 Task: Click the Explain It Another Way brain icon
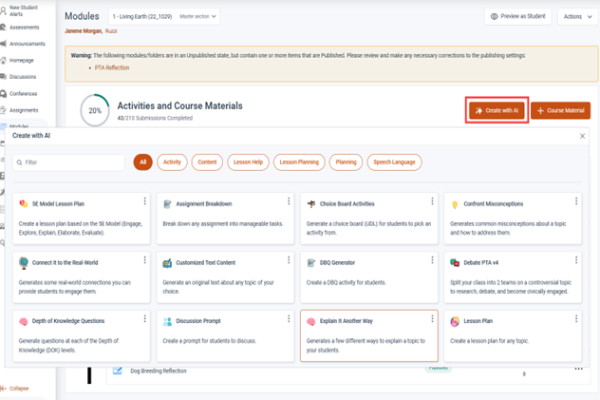pyautogui.click(x=311, y=322)
